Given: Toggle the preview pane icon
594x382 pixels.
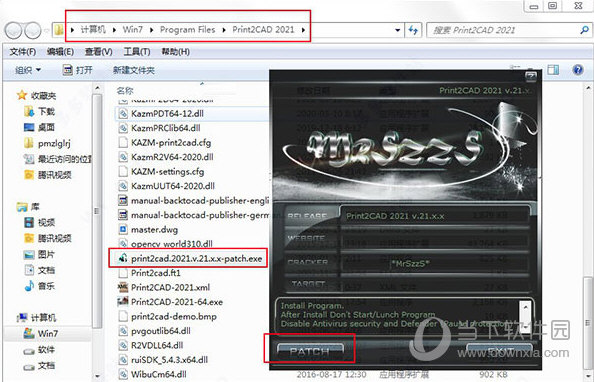Looking at the screenshot, I should point(553,70).
